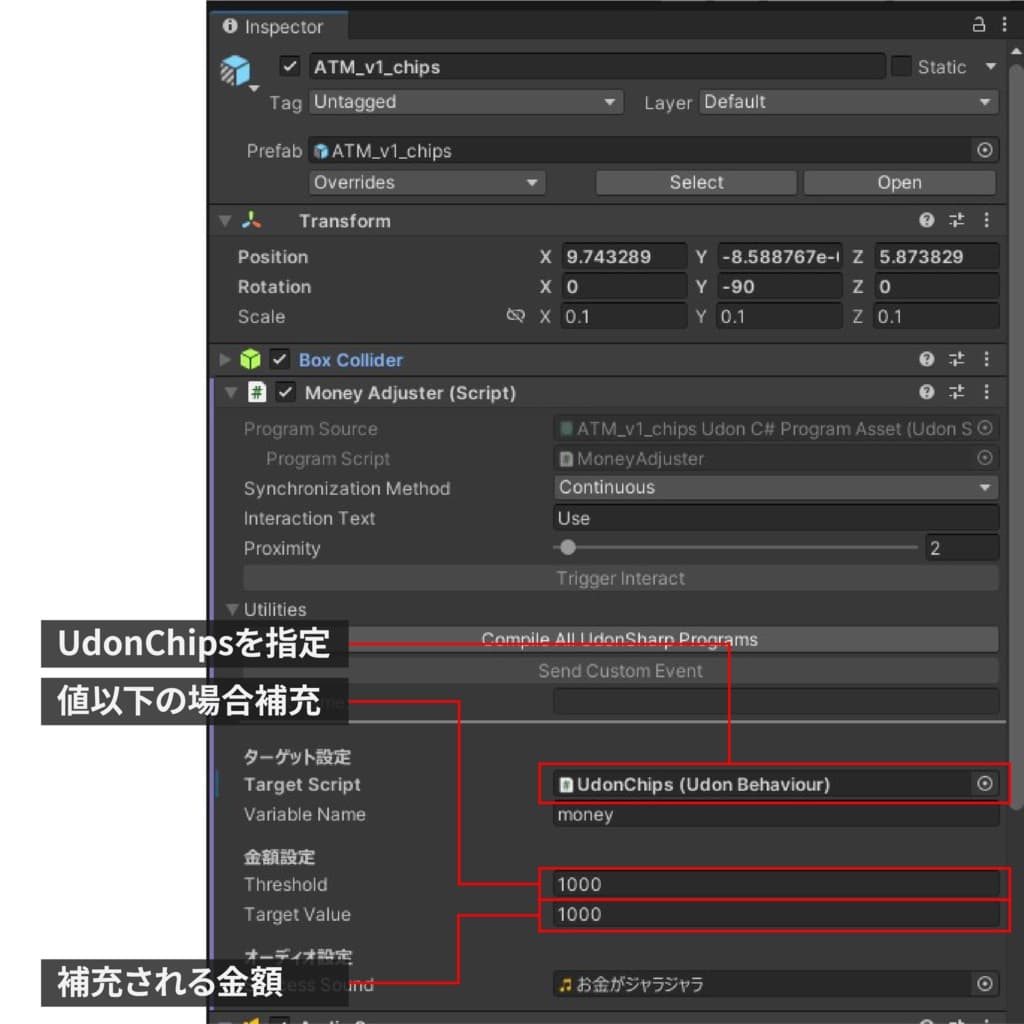Viewport: 1024px width, 1024px height.
Task: Open the prefab Overrides dropdown
Action: (427, 182)
